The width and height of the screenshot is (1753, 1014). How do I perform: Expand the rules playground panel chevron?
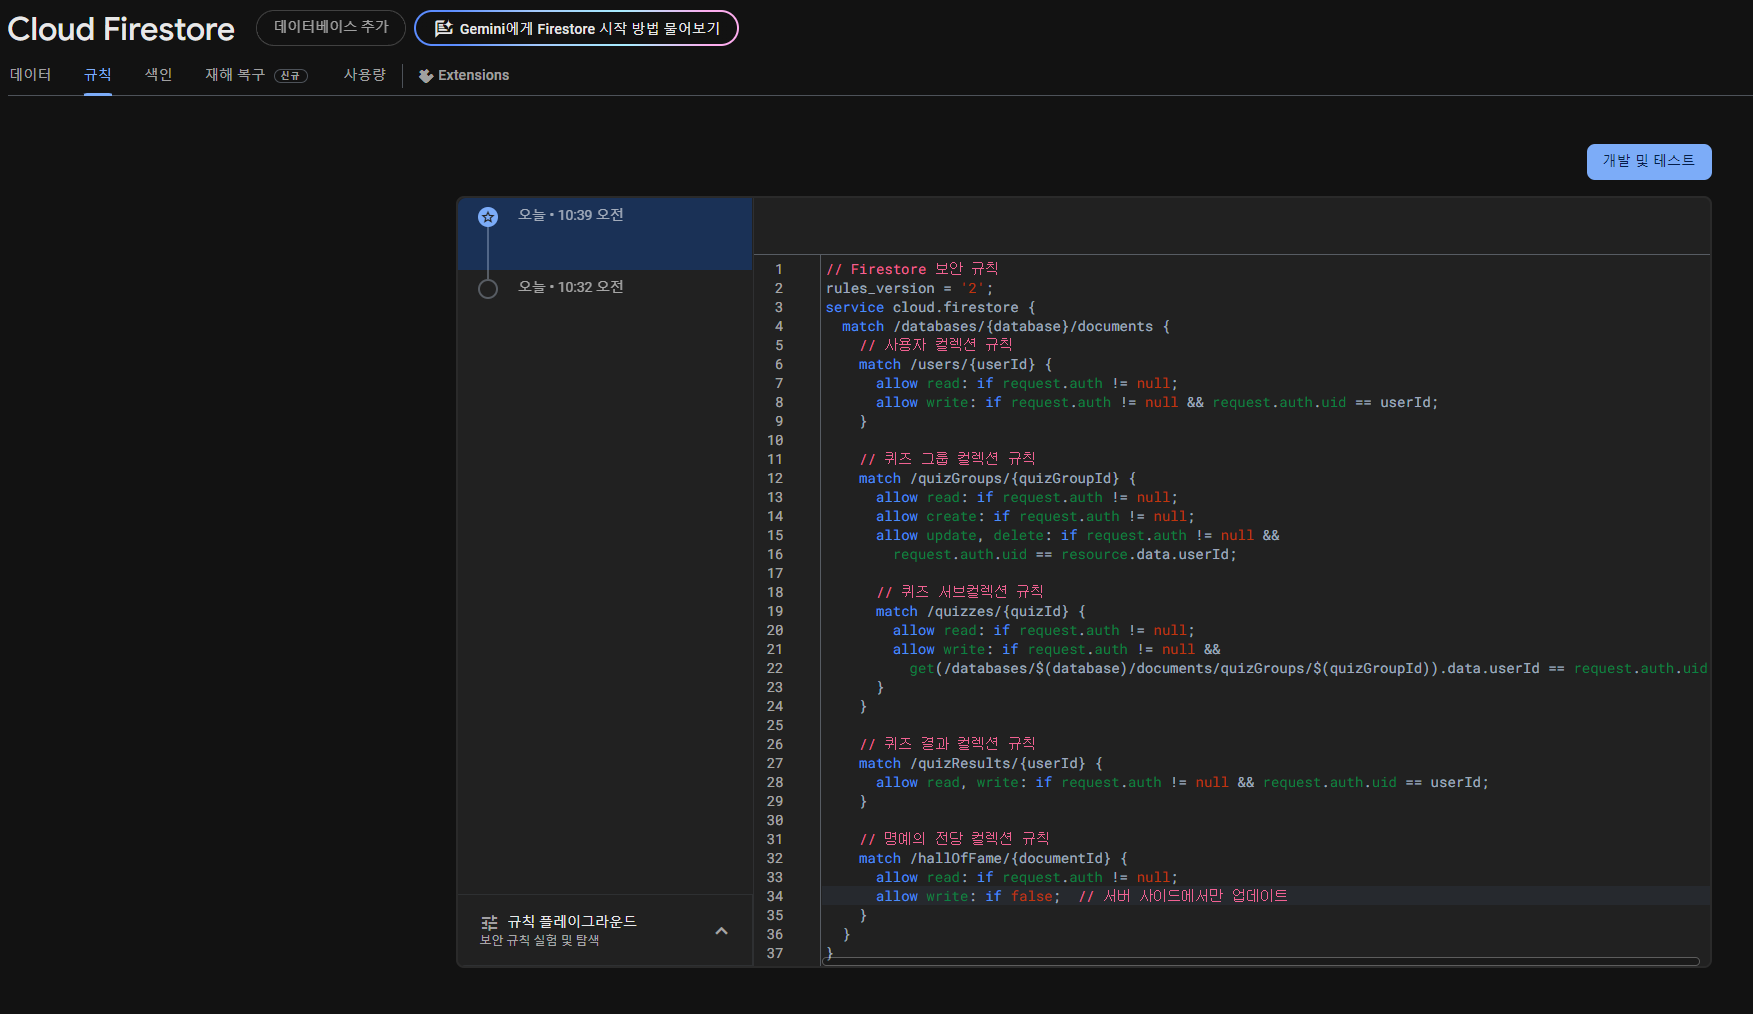coord(721,931)
